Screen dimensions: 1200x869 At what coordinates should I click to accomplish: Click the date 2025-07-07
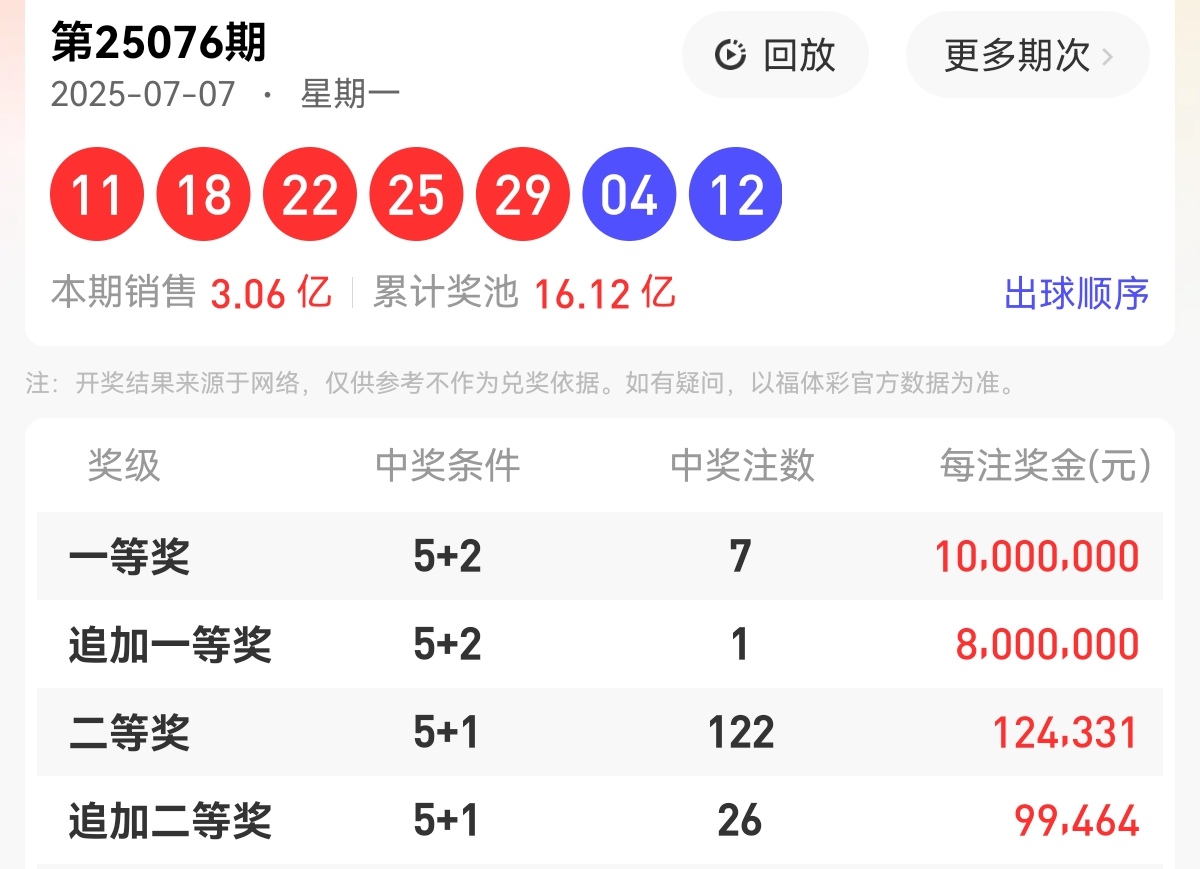tap(143, 95)
